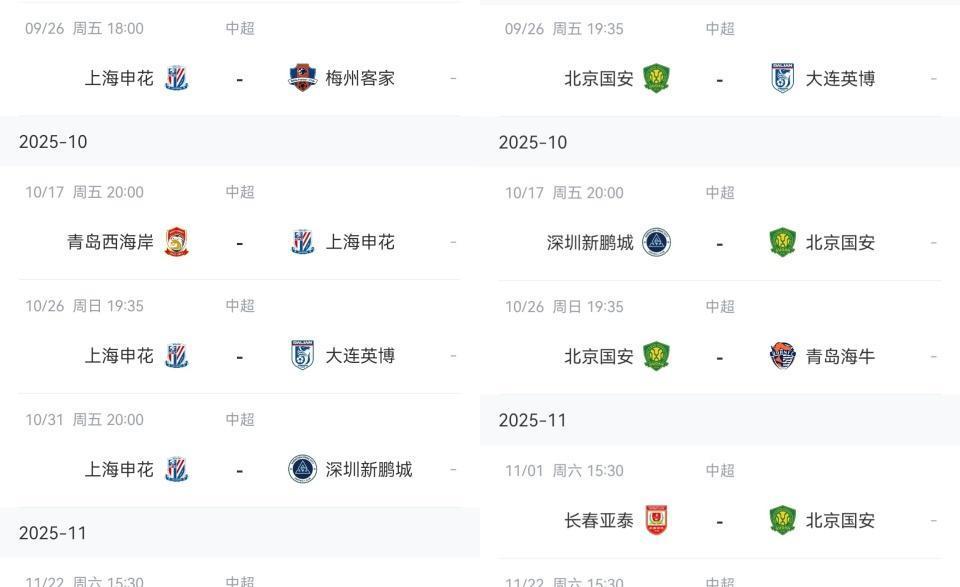960x587 pixels.
Task: Click 中超 label of the 09/26 18:00 match
Action: click(x=240, y=29)
